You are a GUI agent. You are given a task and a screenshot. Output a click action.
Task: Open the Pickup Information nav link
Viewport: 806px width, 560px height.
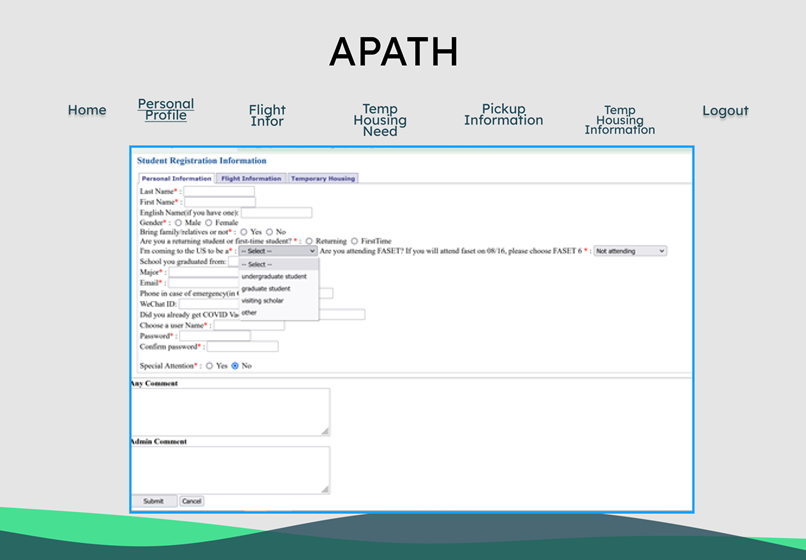(x=503, y=115)
